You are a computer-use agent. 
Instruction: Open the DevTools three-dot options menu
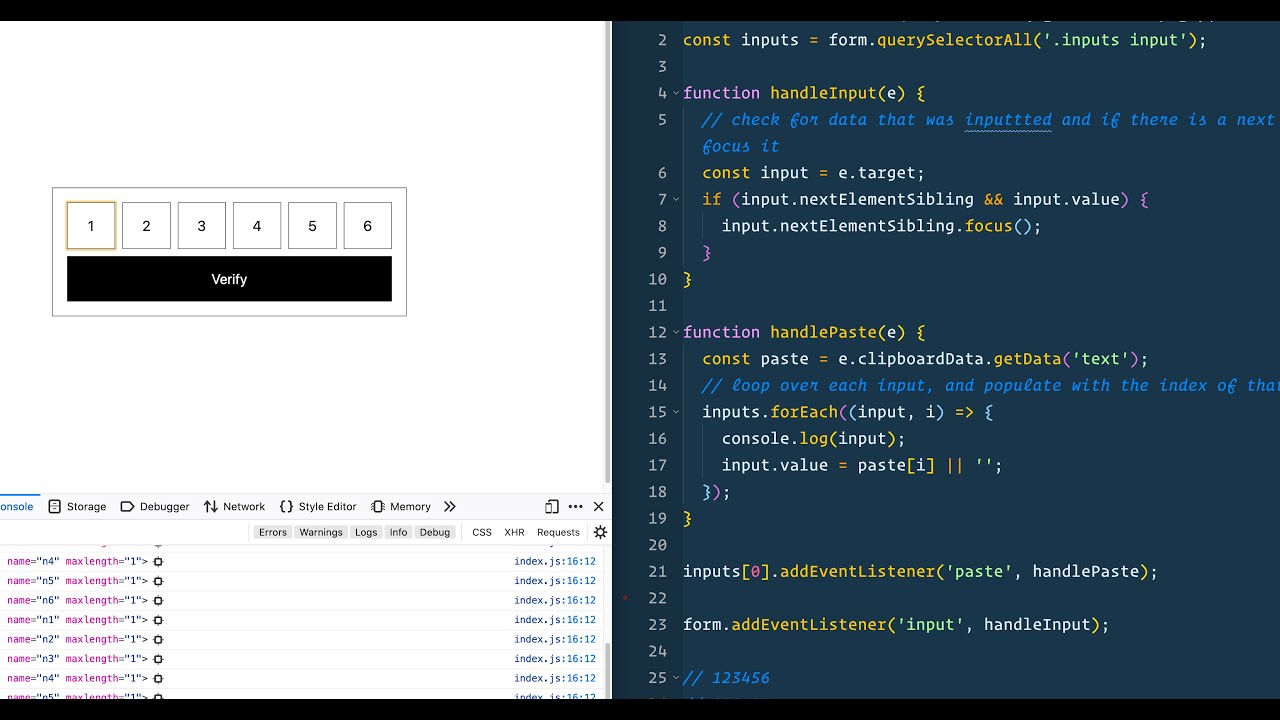(x=575, y=507)
